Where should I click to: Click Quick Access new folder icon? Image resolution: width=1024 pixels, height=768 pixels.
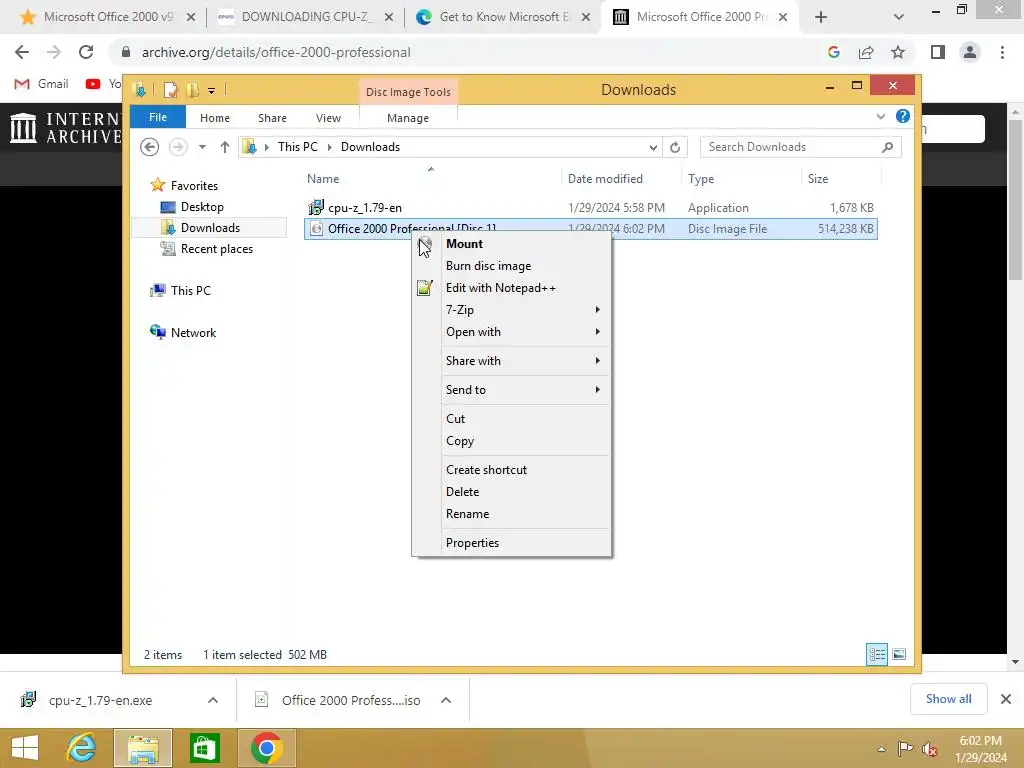(192, 90)
